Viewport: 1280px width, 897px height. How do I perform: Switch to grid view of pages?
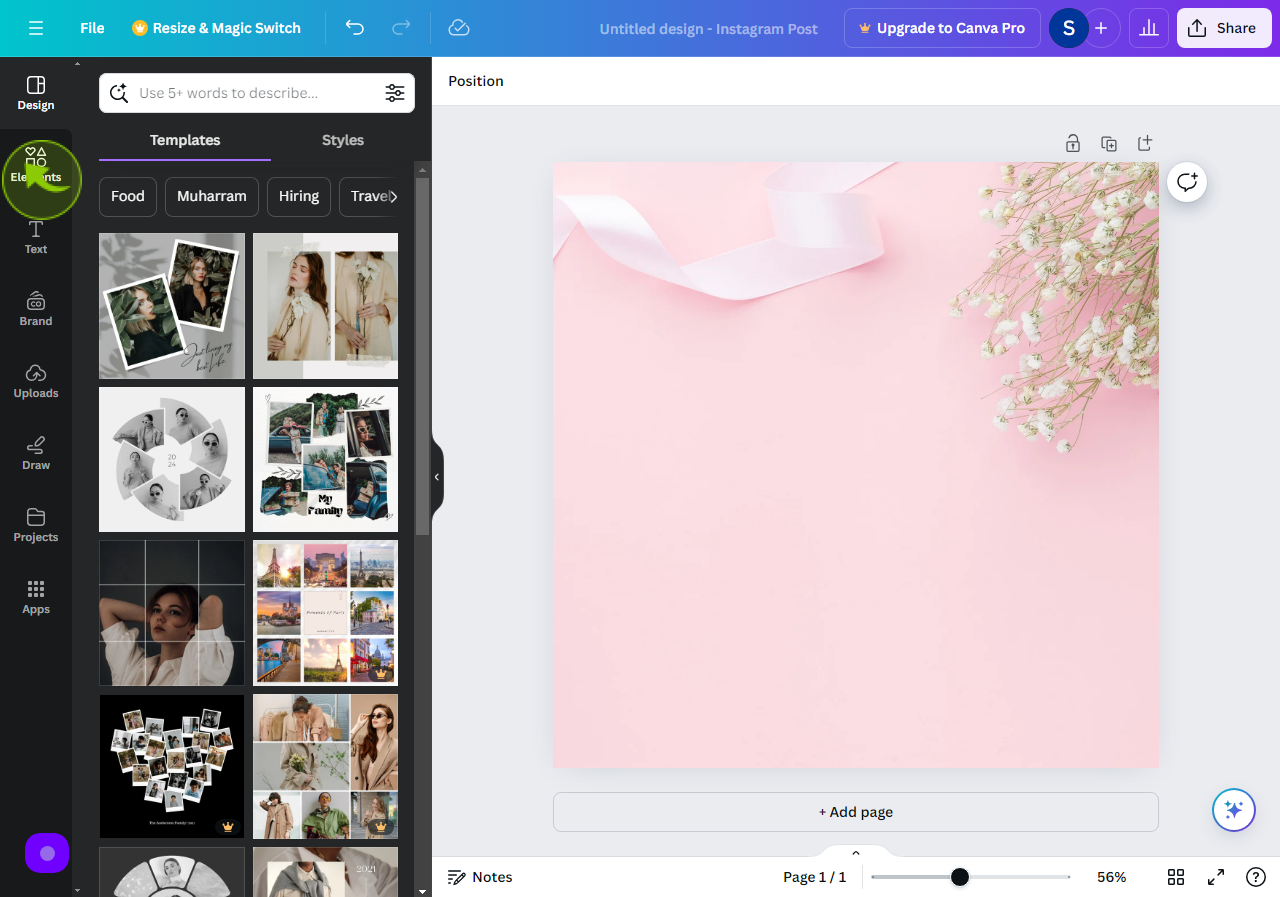1176,877
